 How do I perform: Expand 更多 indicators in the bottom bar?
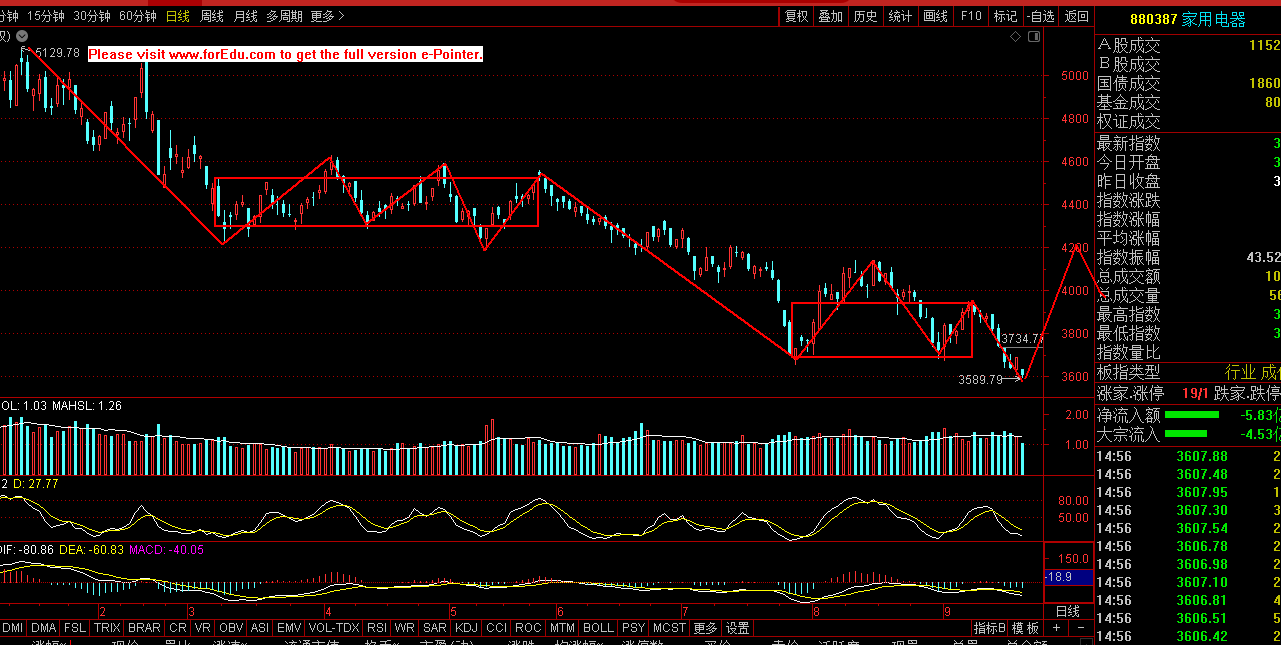pos(705,628)
